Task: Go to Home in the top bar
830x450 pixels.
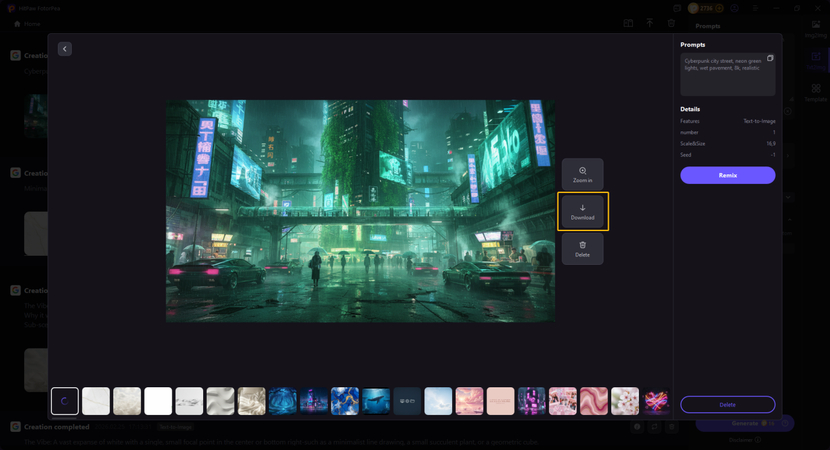Action: [28, 23]
